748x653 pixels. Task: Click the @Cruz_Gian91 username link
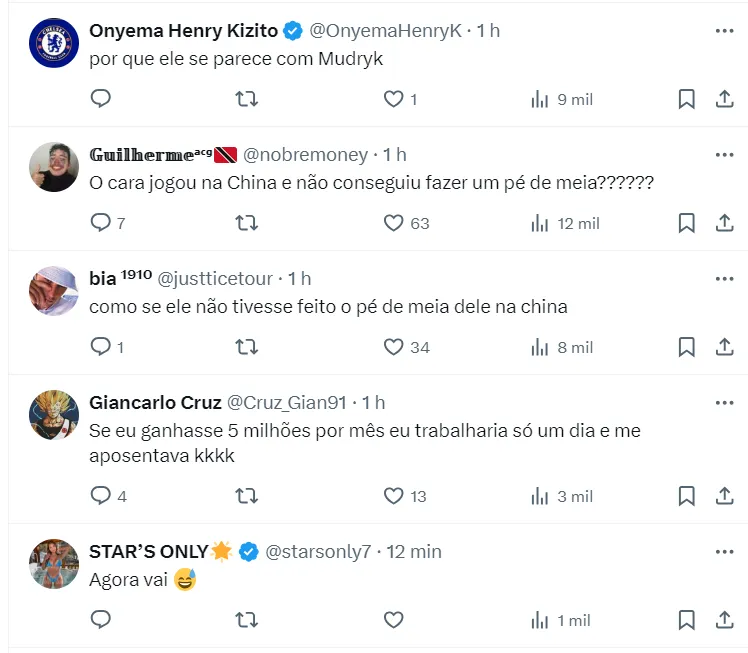286,403
